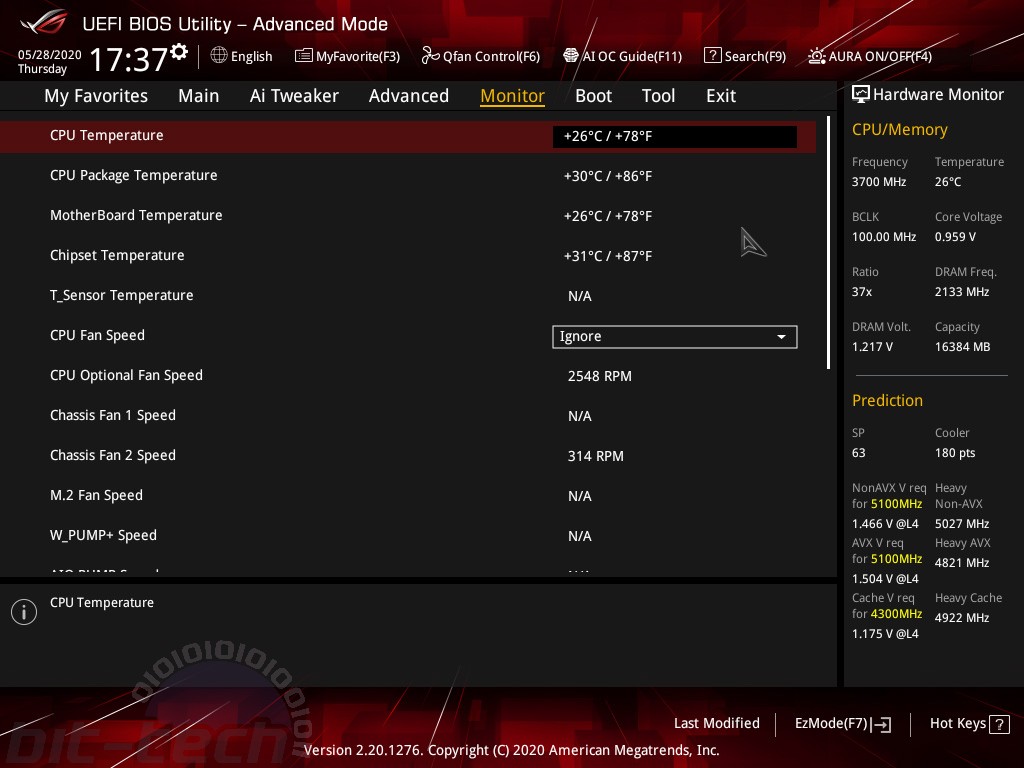Click the settings list scrollbar
1024x768 pixels.
pyautogui.click(x=829, y=243)
